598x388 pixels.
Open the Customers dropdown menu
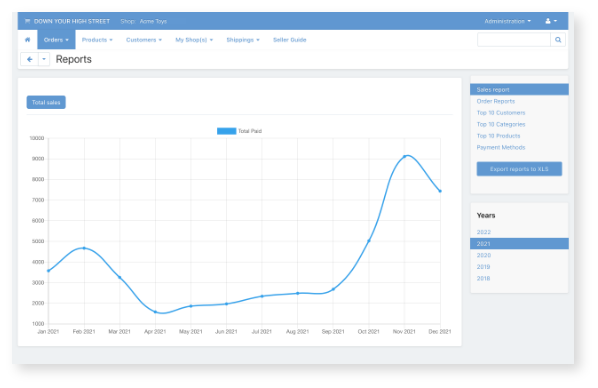[144, 40]
